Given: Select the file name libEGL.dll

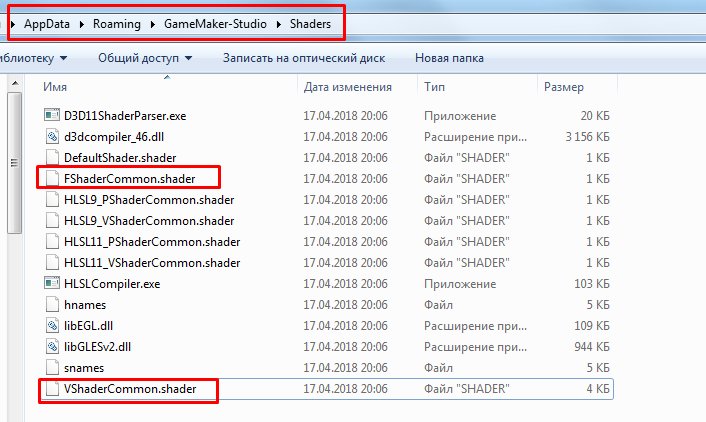Looking at the screenshot, I should pyautogui.click(x=88, y=326).
